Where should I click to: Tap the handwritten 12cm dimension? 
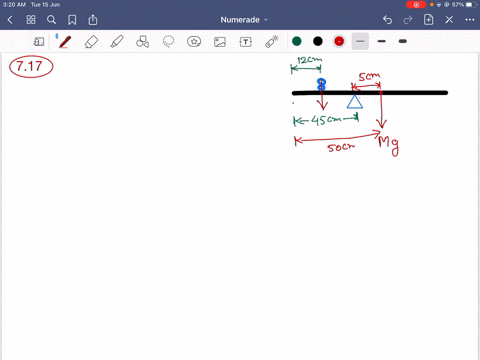[309, 60]
